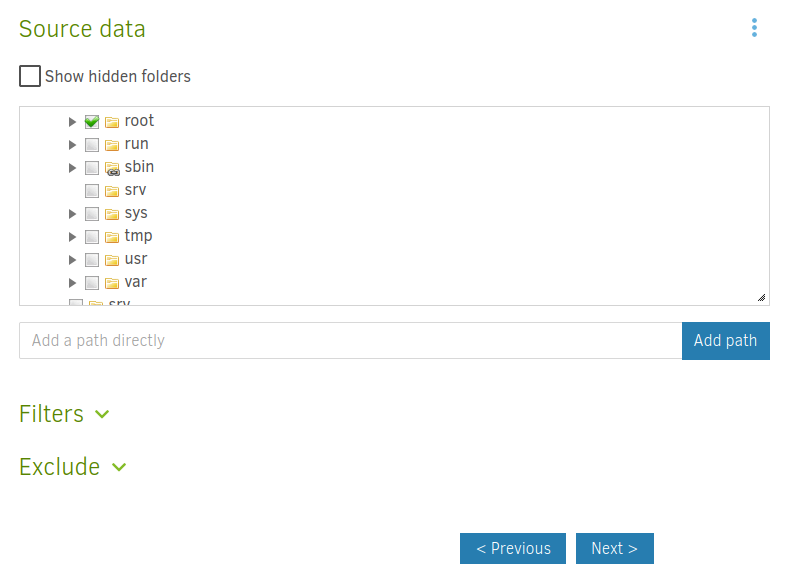Check the srv folder checkbox
The height and width of the screenshot is (582, 796).
[x=92, y=191]
